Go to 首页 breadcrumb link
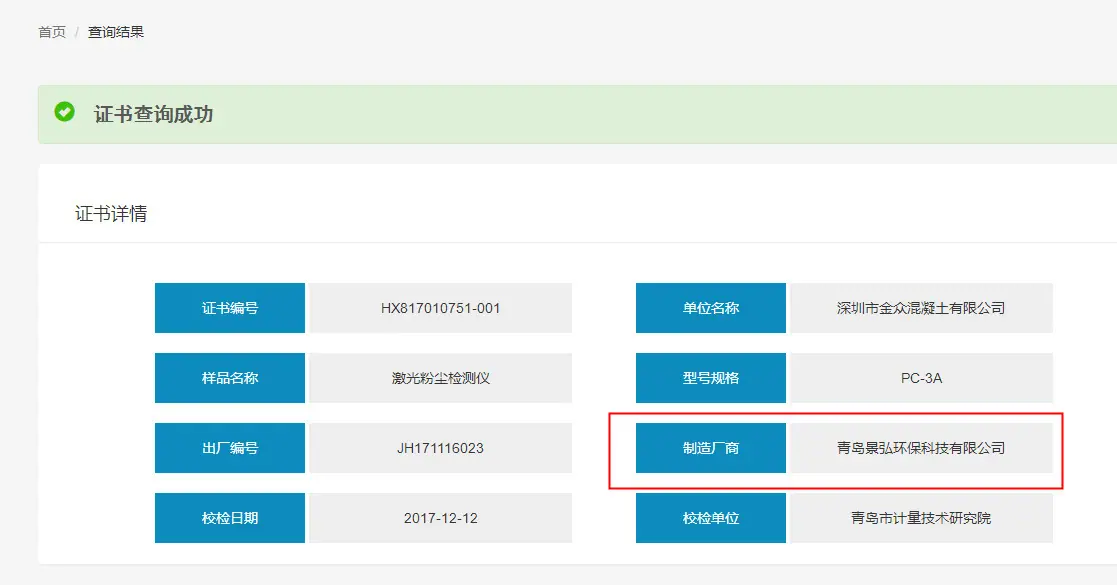 tap(51, 32)
